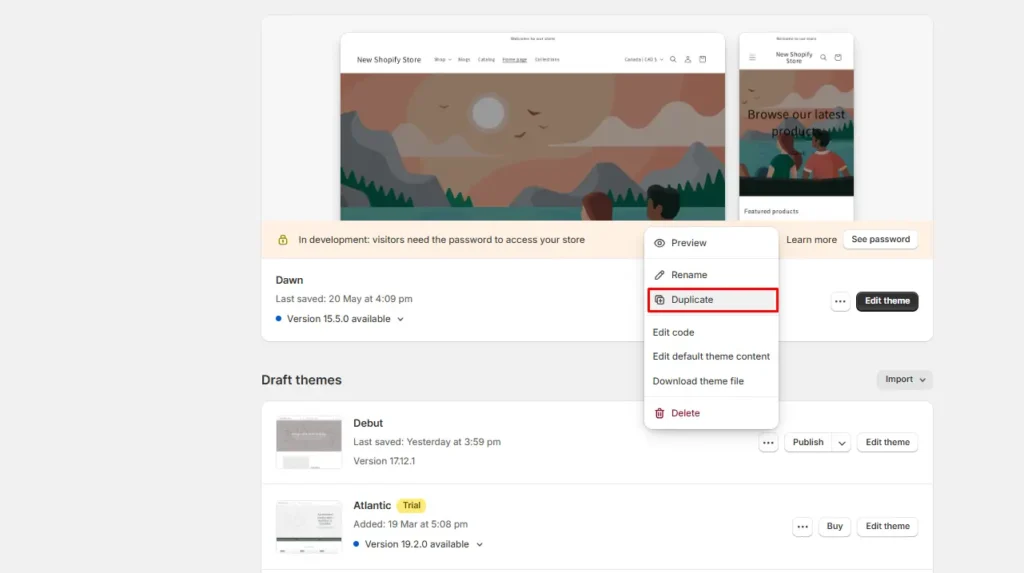Choose Edit default theme content
Screen dimensions: 1024x573
[711, 357]
